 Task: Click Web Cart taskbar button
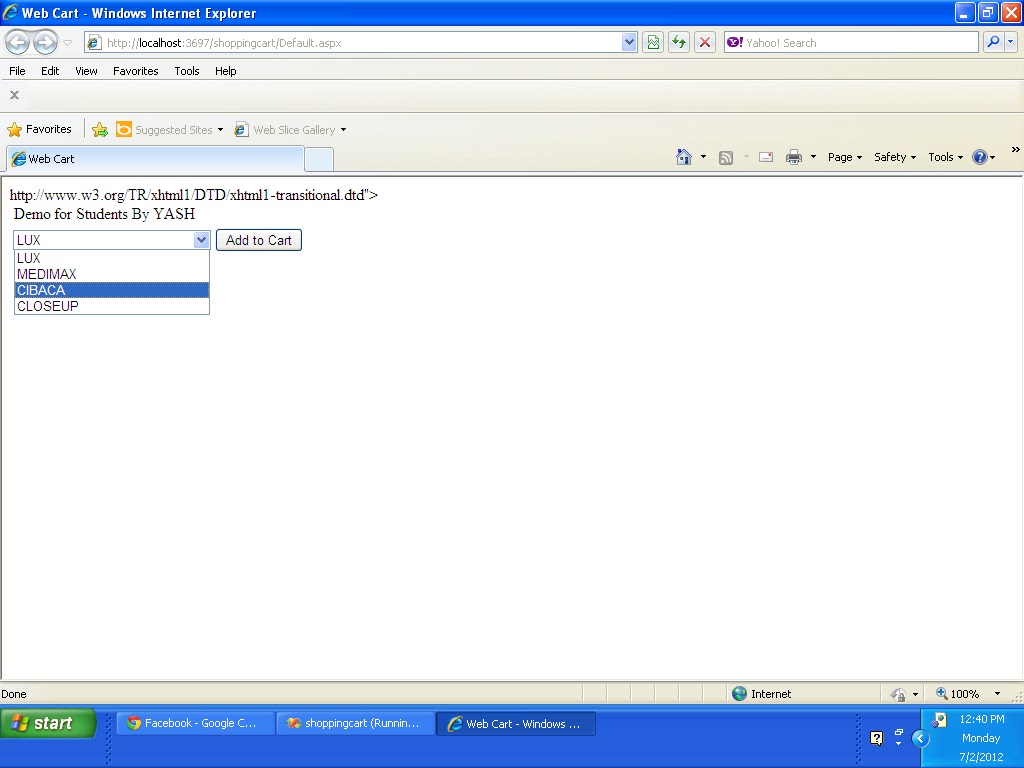(x=516, y=724)
